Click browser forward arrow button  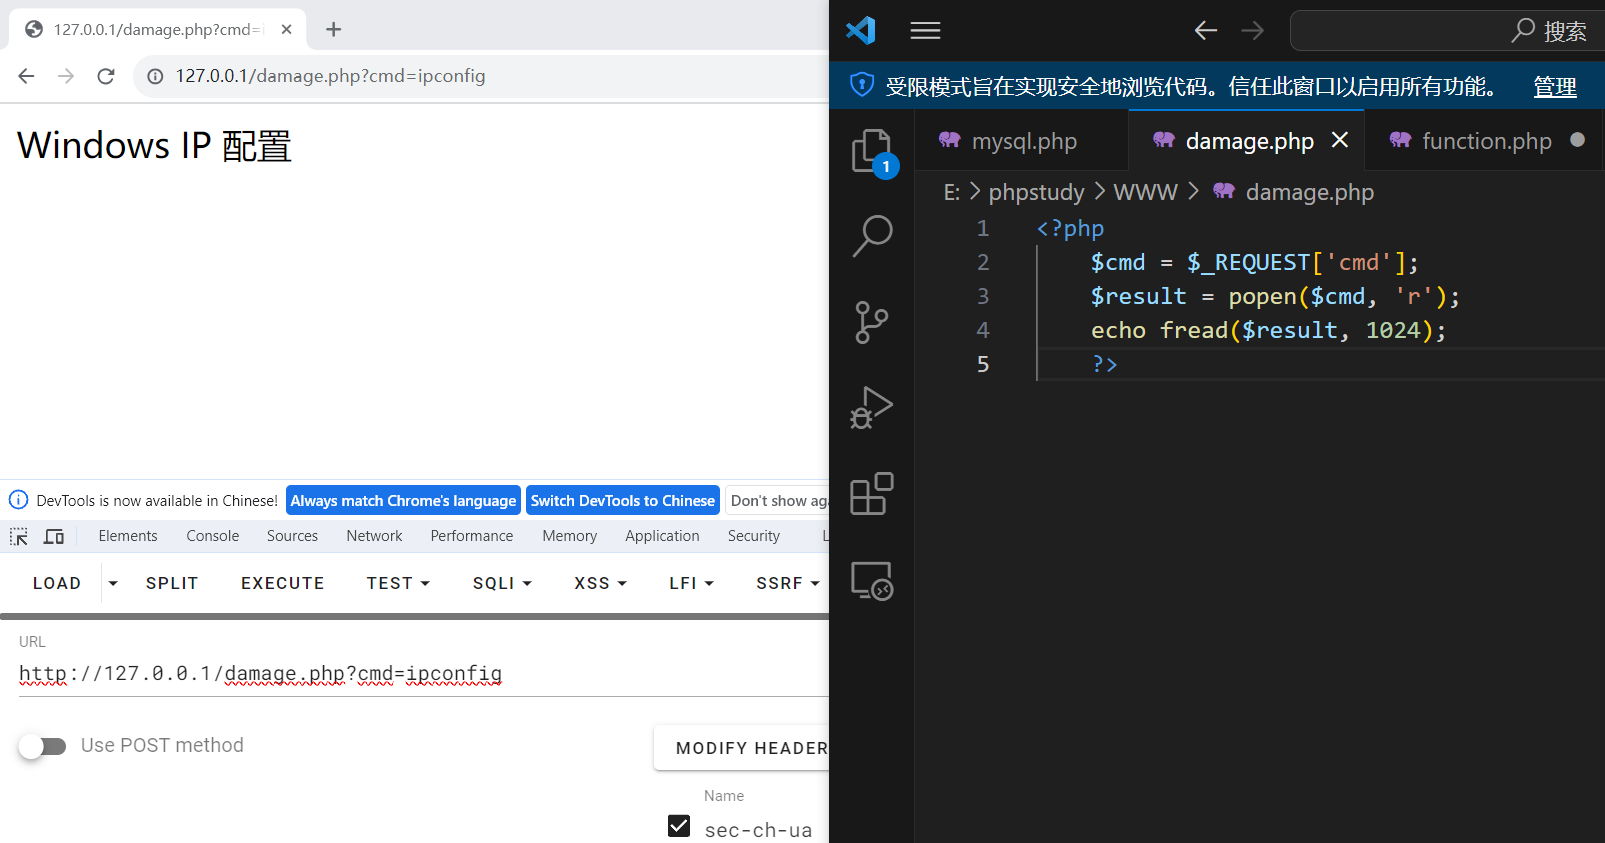click(x=66, y=76)
